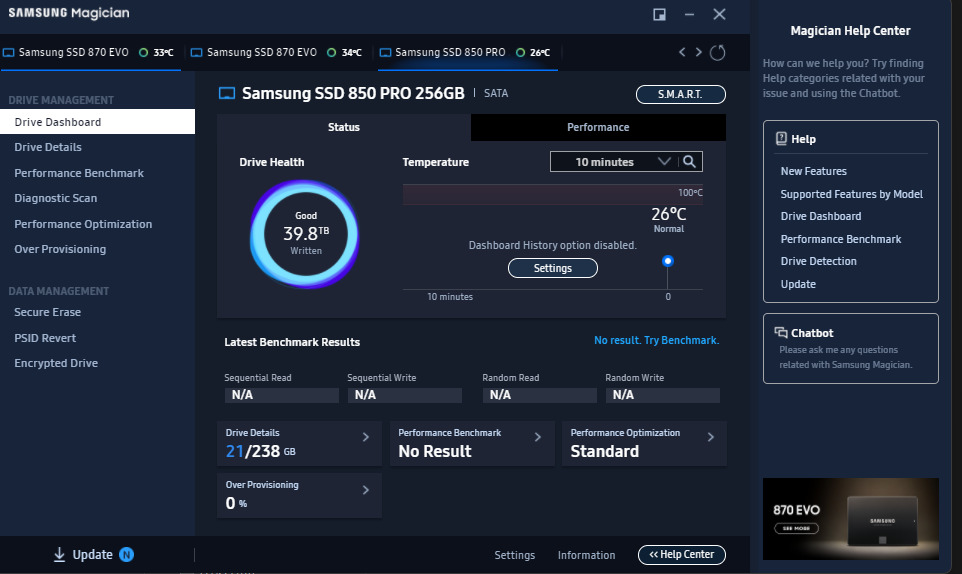Select the first Samsung SSD 870 EVO 33°C tab
962x574 pixels.
pos(90,53)
